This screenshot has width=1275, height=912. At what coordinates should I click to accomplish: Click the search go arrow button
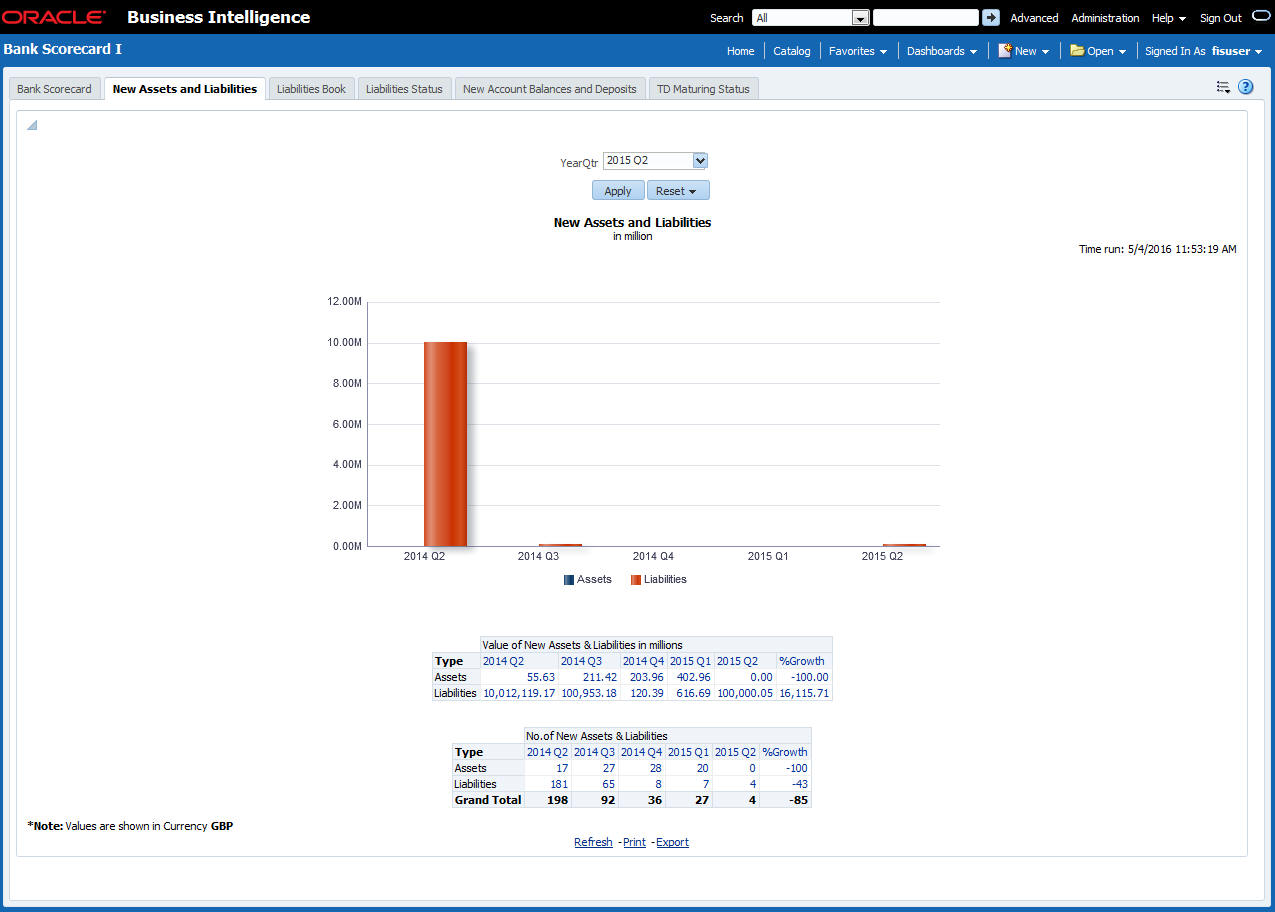pyautogui.click(x=991, y=18)
